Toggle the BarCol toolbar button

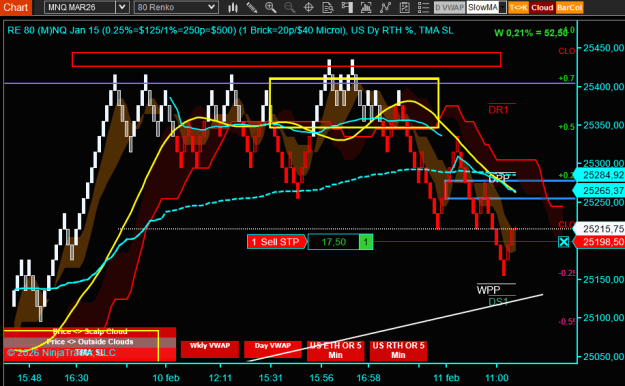coord(569,8)
